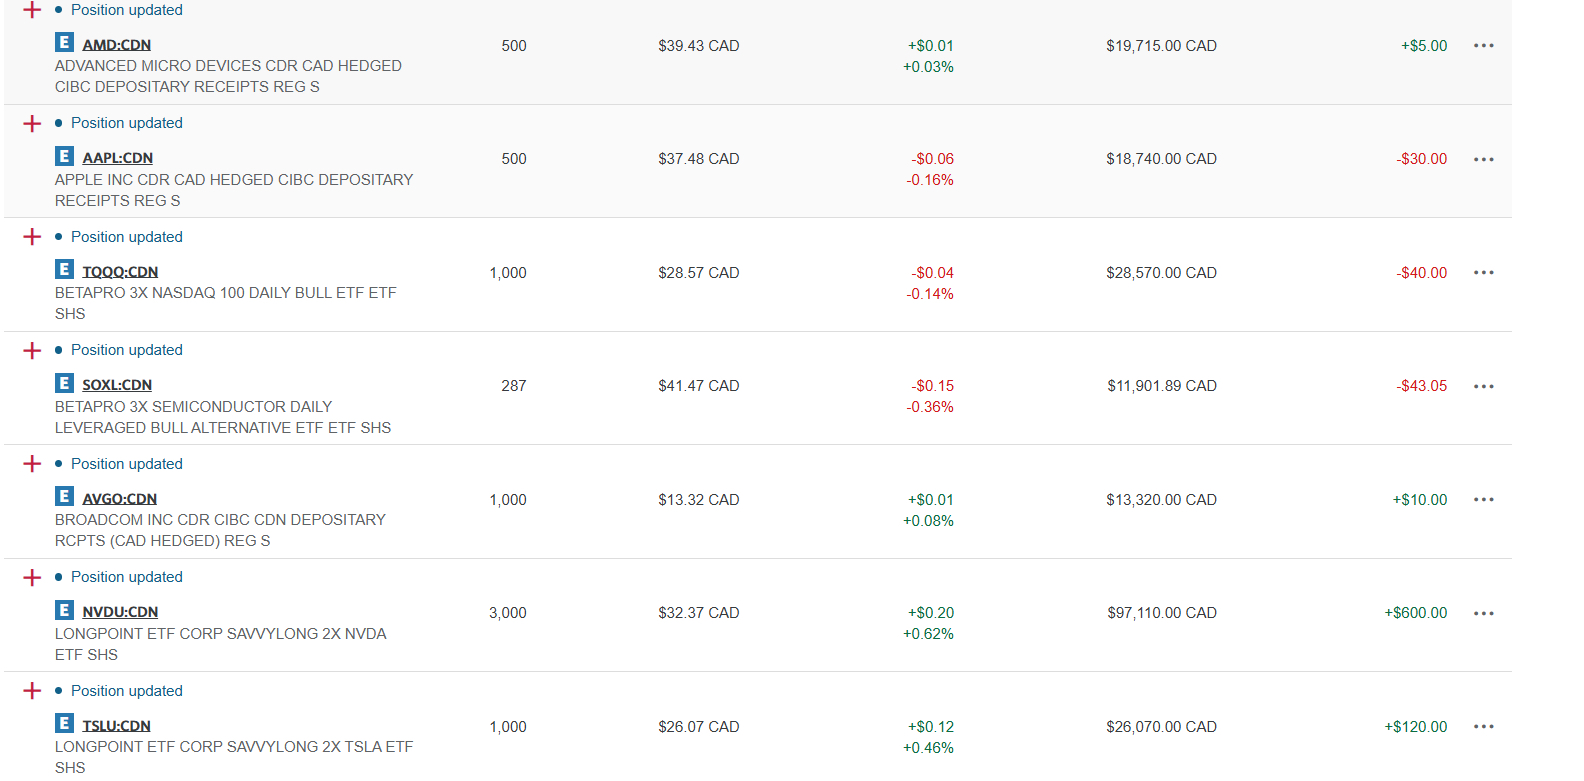Open the AMD:CDN symbol link
This screenshot has height=781, width=1584.
(x=117, y=45)
